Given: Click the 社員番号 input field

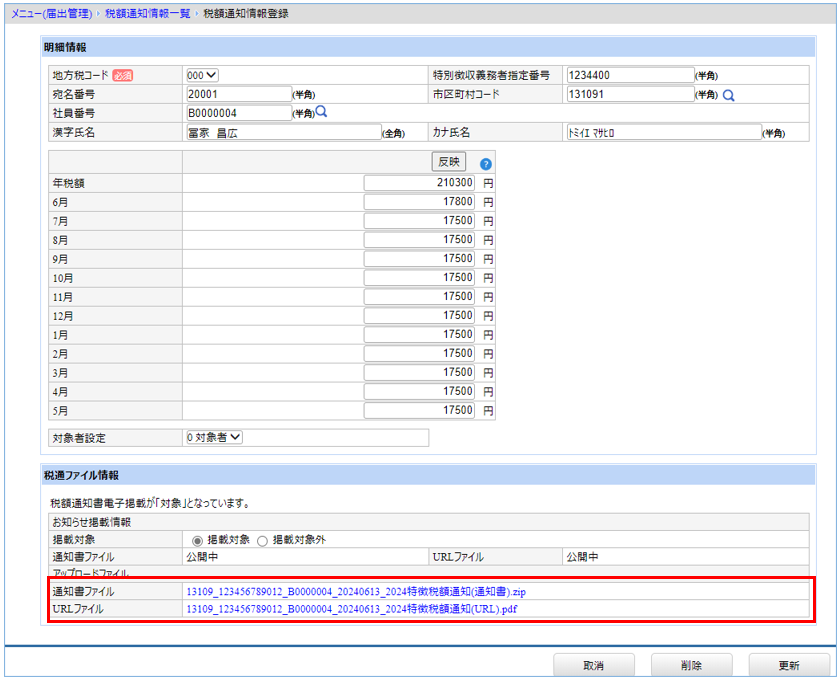Looking at the screenshot, I should (x=239, y=113).
